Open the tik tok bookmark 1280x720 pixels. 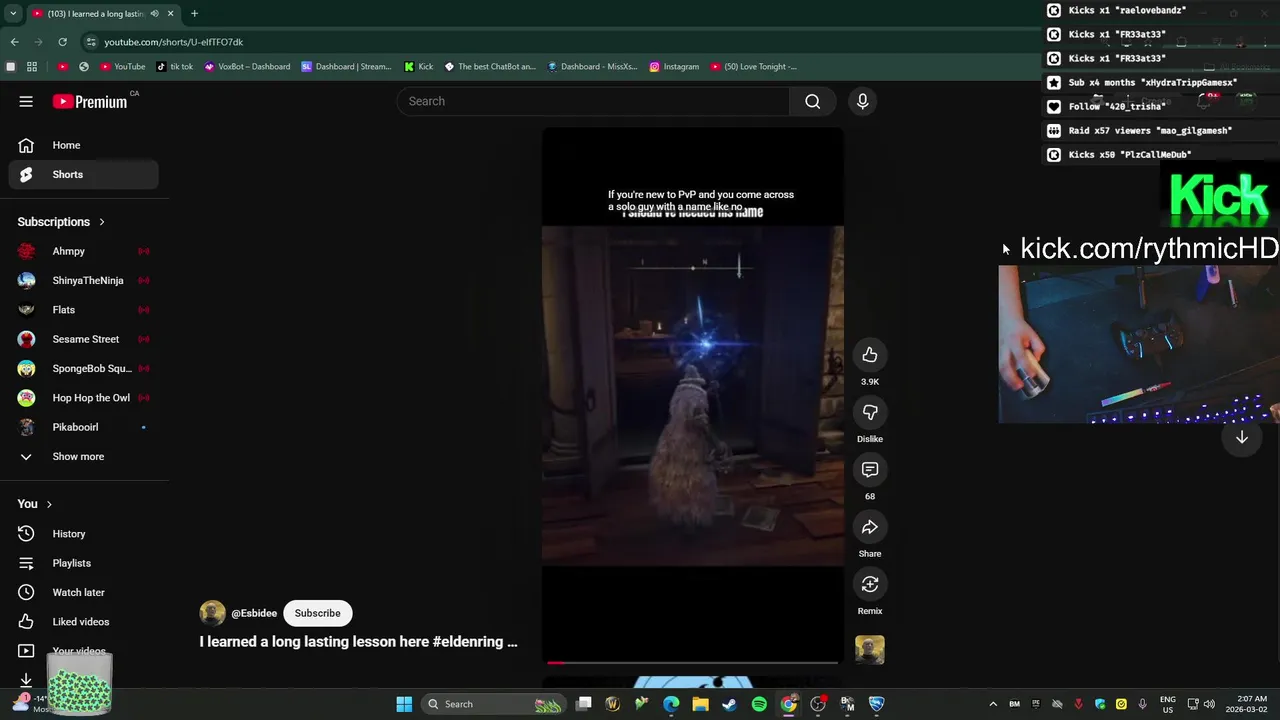[175, 67]
